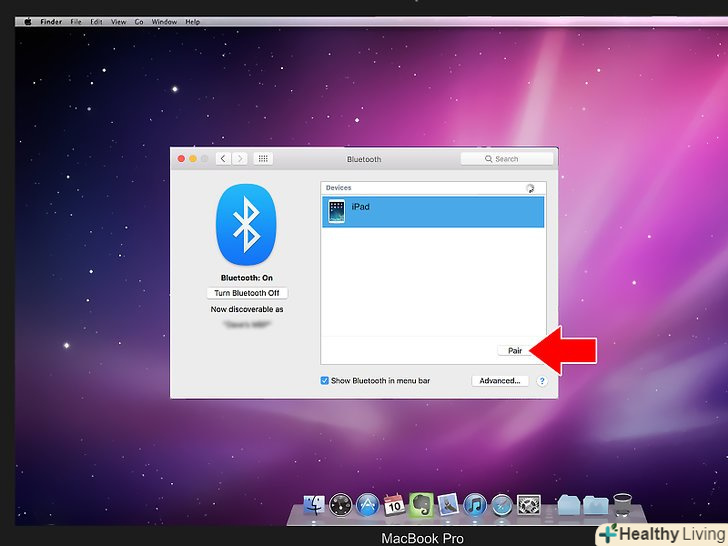Open Safari from the Dock
This screenshot has width=728, height=546.
coord(502,505)
